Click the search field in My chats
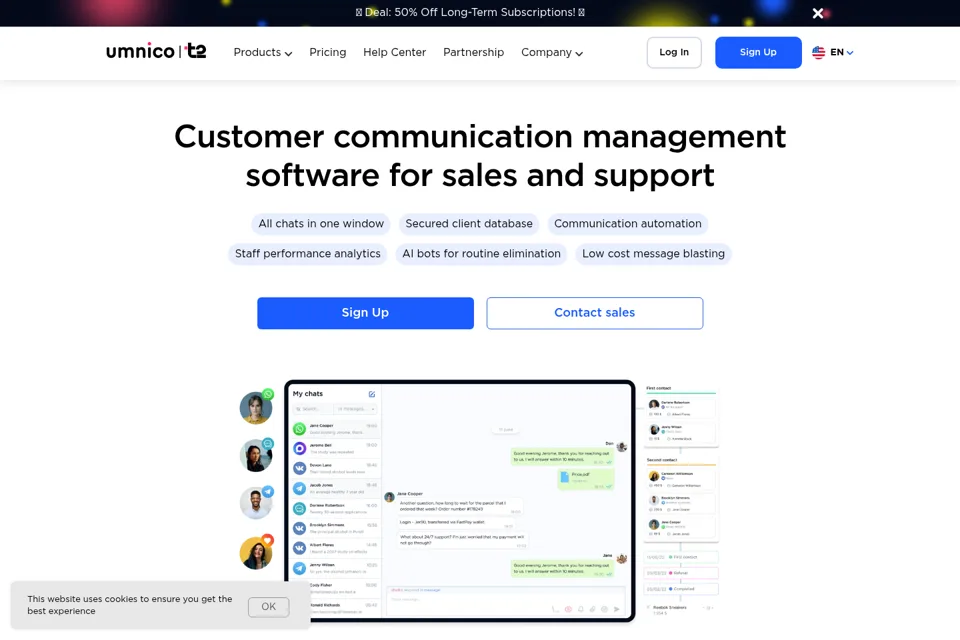The image size is (960, 640). click(x=313, y=408)
